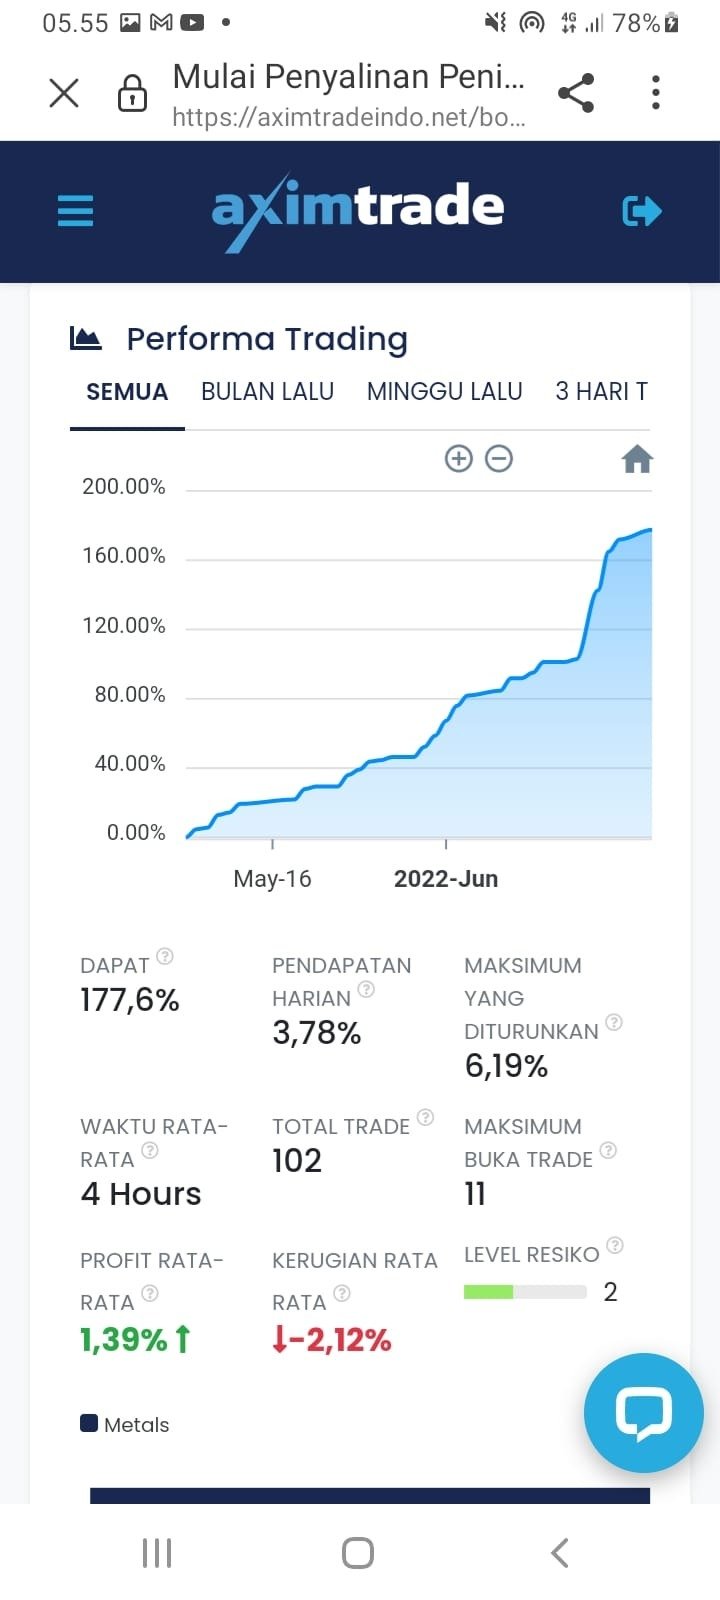This screenshot has width=720, height=1600.
Task: Click help icon beside LEVEL RESIKO
Action: [x=615, y=1245]
